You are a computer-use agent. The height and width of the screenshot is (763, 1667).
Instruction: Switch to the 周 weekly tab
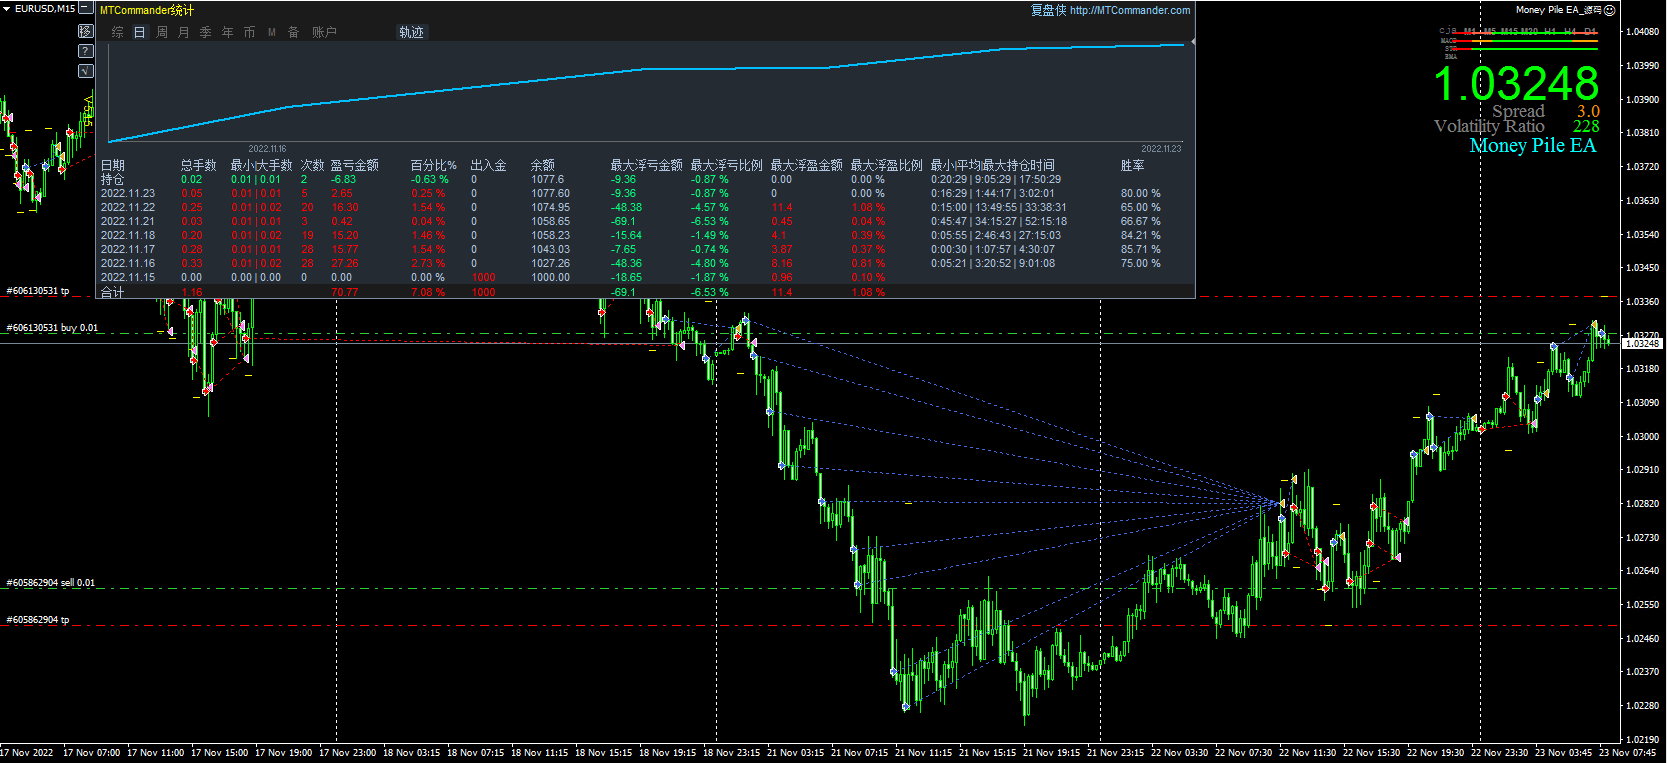162,32
